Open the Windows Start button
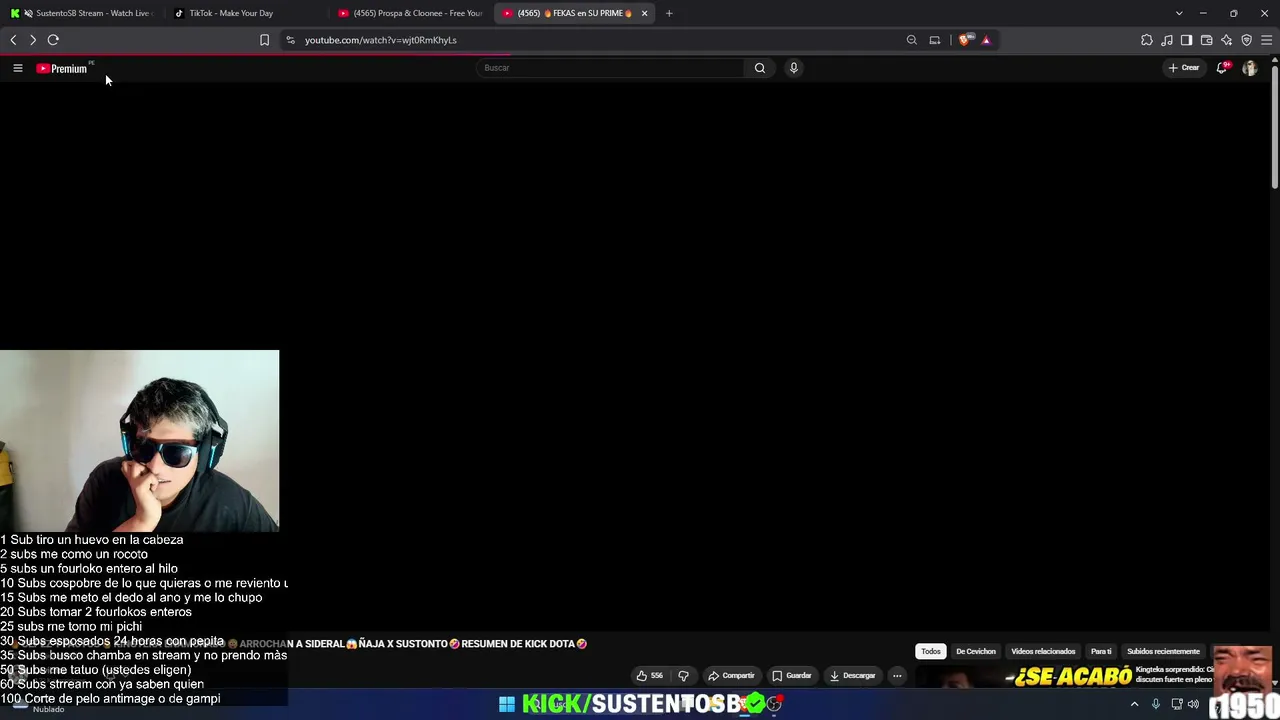Screen dimensions: 1280x720 (507, 704)
